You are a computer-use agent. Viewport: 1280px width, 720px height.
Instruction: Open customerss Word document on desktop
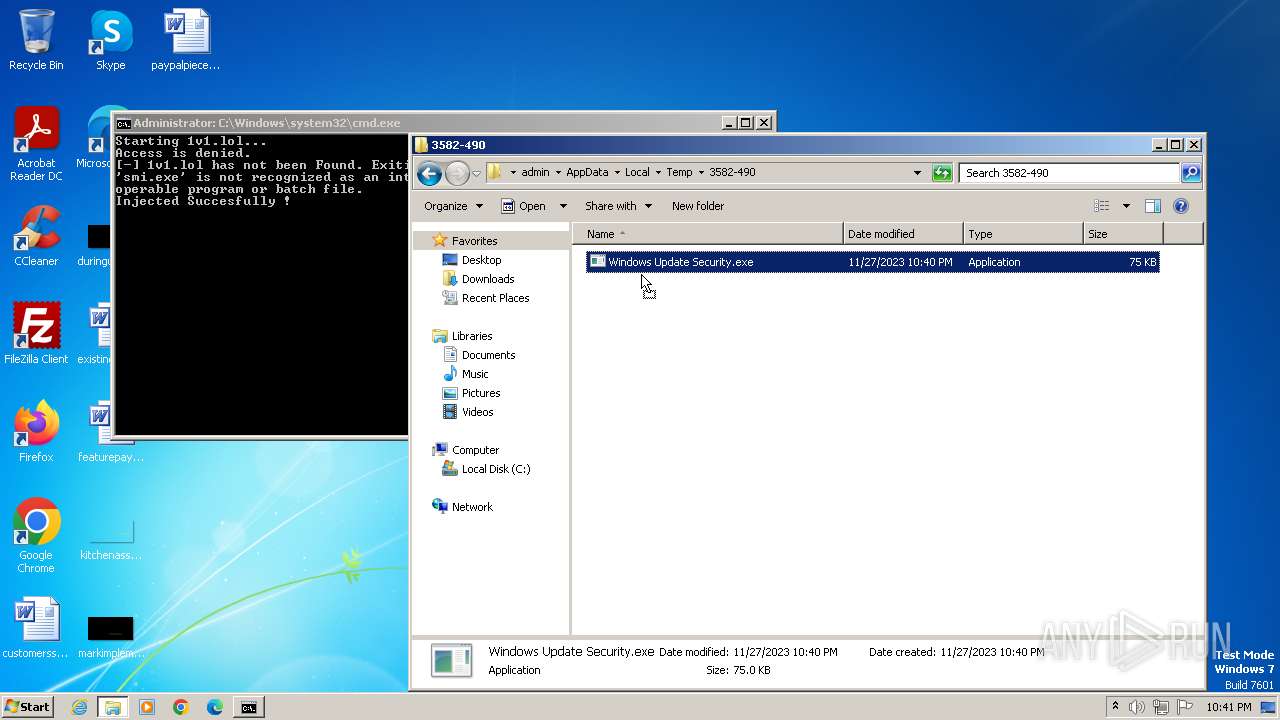click(36, 628)
